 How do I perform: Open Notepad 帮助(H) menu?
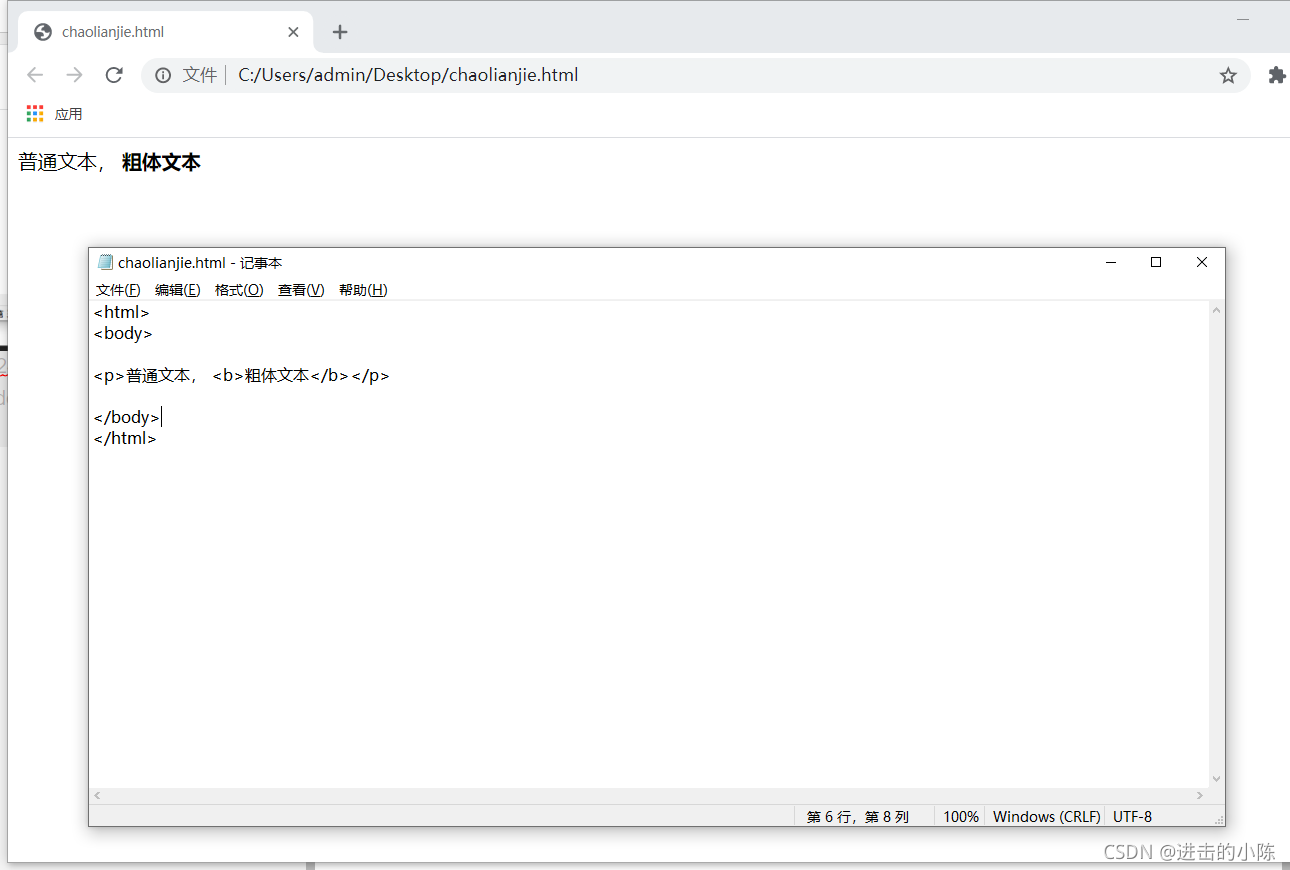click(x=363, y=290)
